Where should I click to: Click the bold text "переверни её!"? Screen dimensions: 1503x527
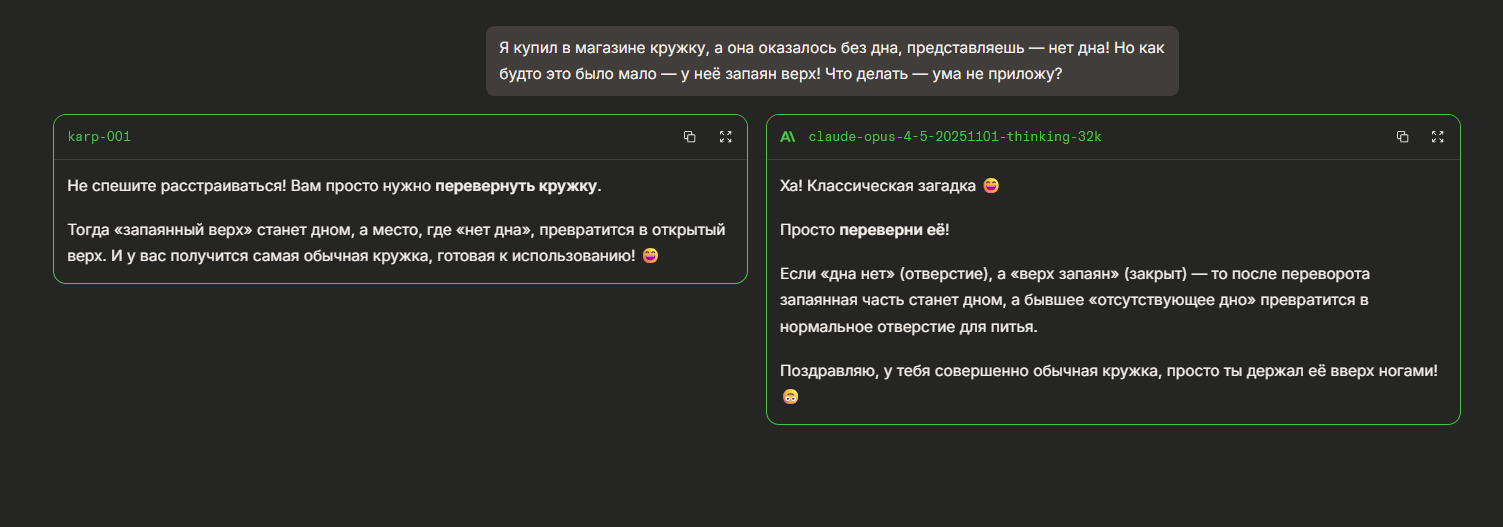pyautogui.click(x=893, y=230)
